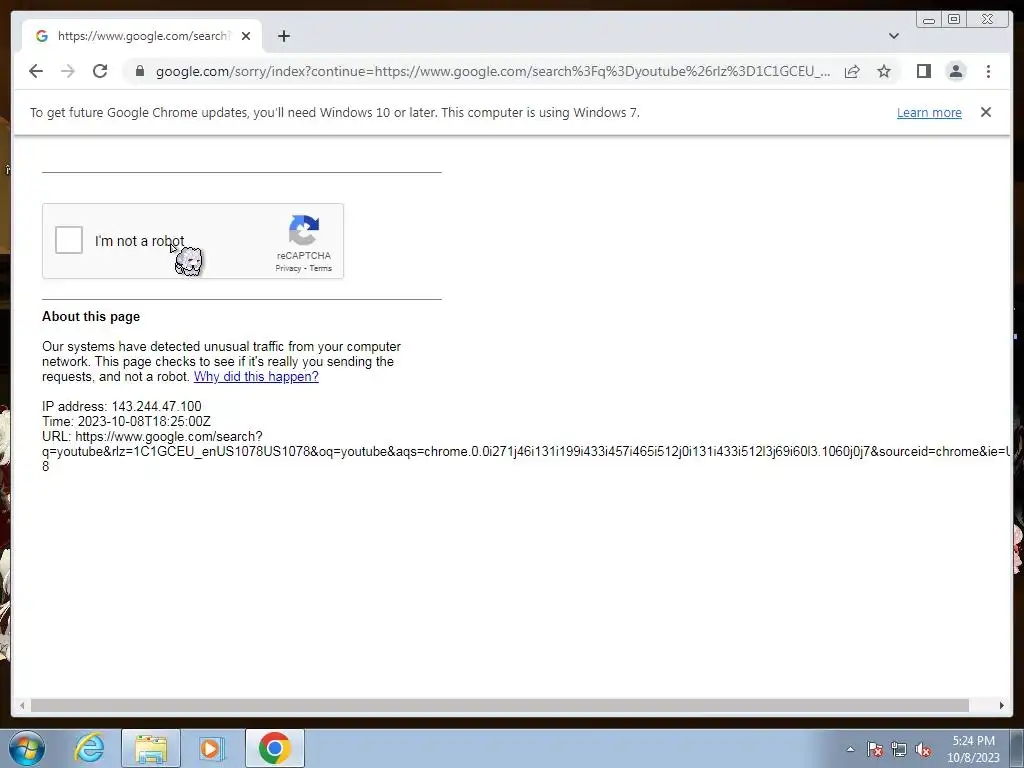
Task: Open reCAPTCHA Terms link
Action: click(x=321, y=268)
